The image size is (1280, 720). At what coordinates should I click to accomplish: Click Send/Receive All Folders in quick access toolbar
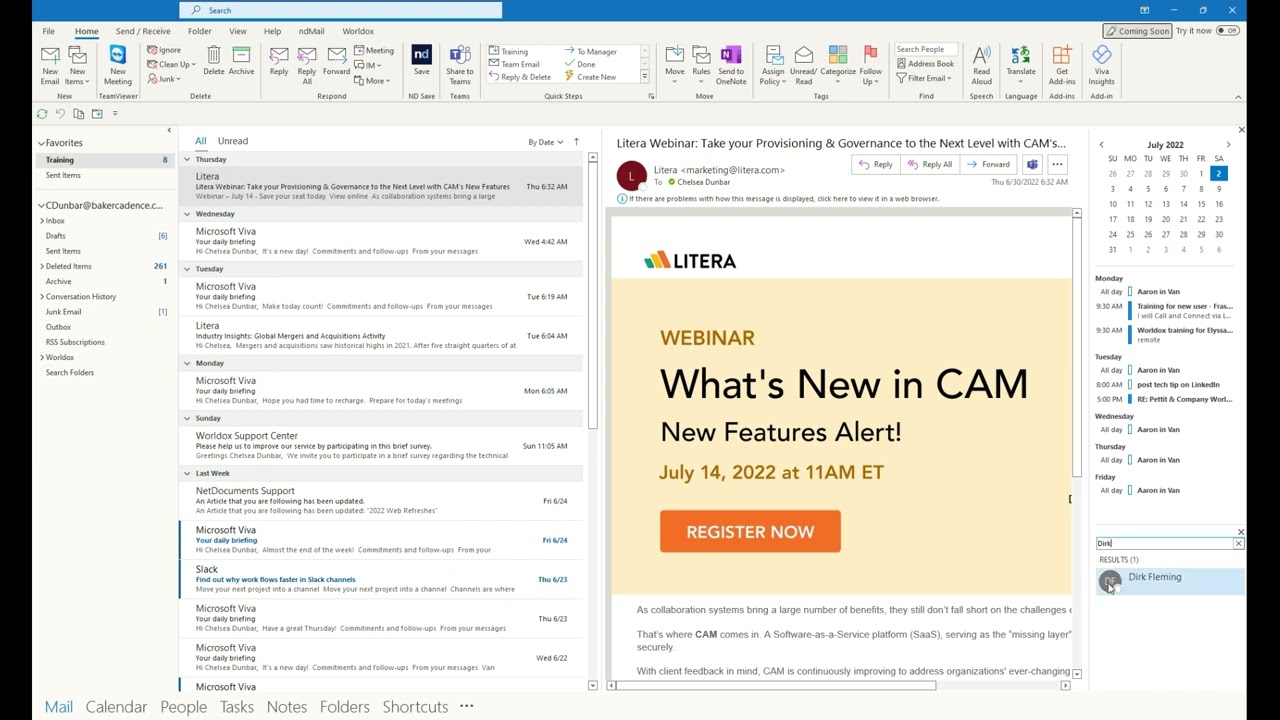click(42, 114)
